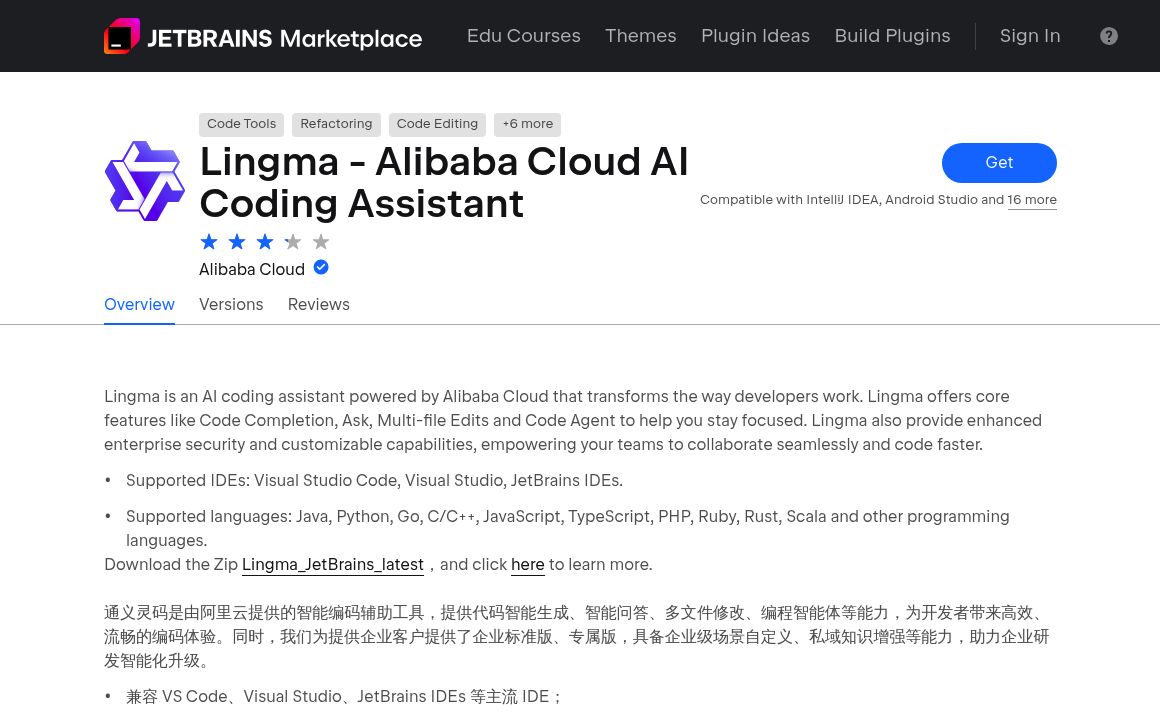Open the Reviews tab
Image resolution: width=1160 pixels, height=720 pixels.
[318, 304]
